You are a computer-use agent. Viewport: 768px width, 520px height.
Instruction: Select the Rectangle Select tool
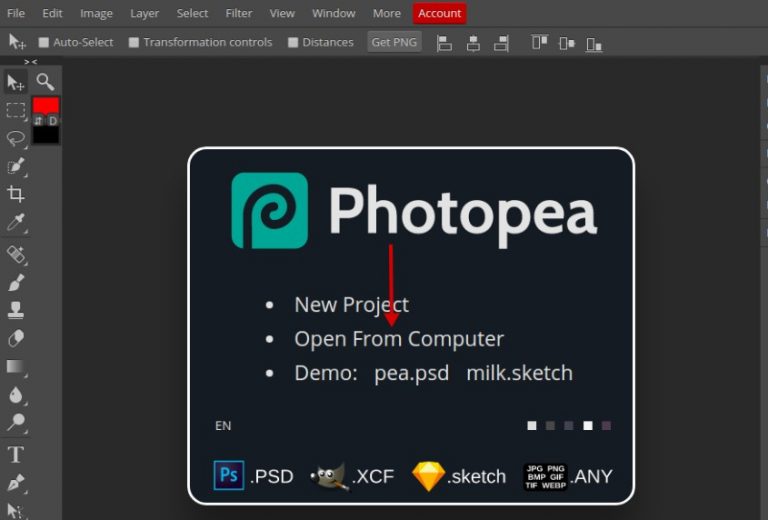tap(16, 110)
